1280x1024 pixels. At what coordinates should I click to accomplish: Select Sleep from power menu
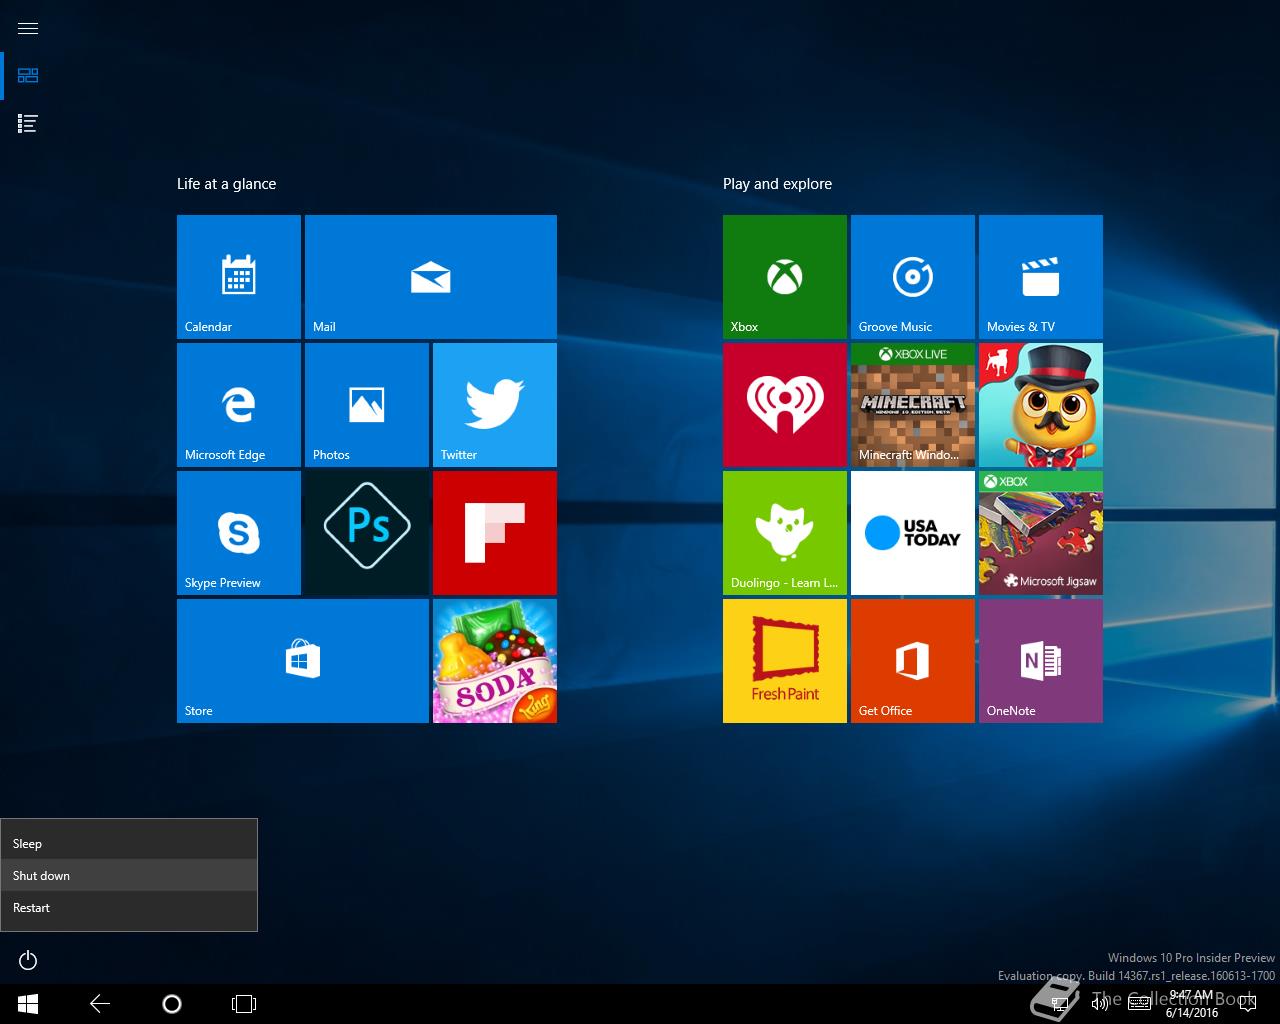[x=129, y=844]
